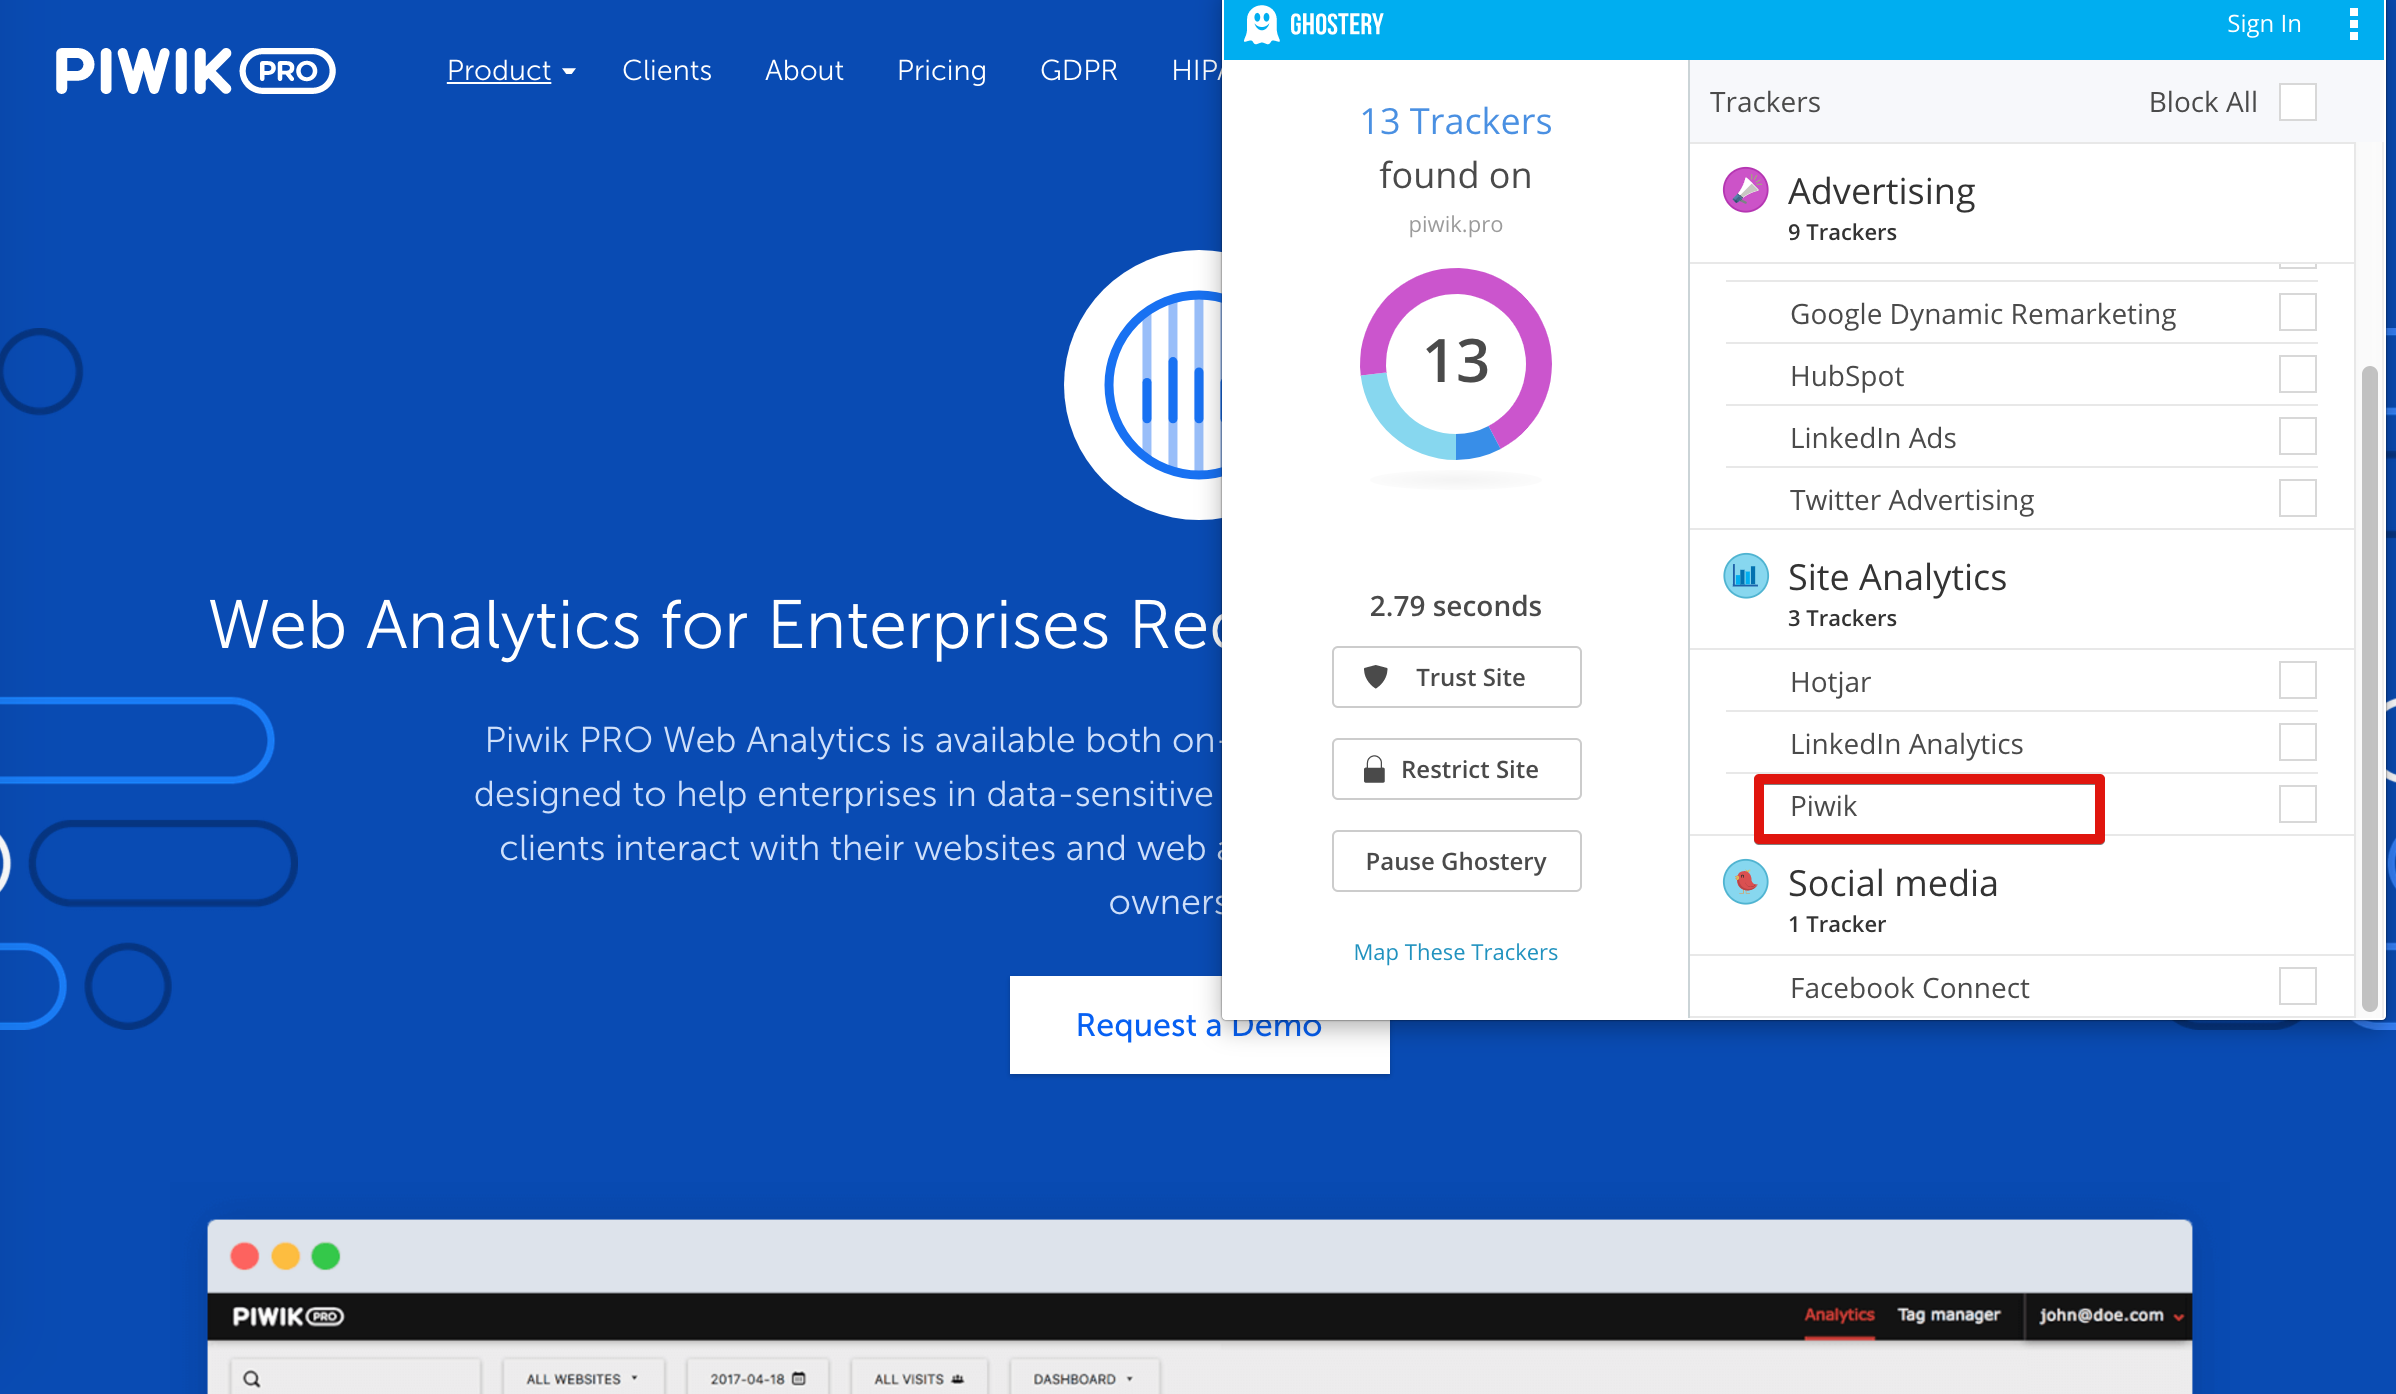Click Sign In in Ghostery

point(2264,24)
